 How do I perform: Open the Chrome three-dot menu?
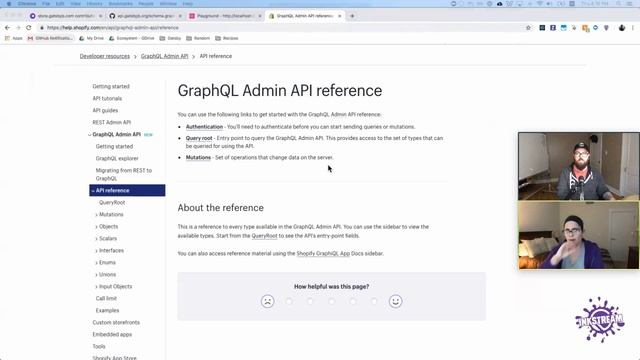click(x=633, y=28)
